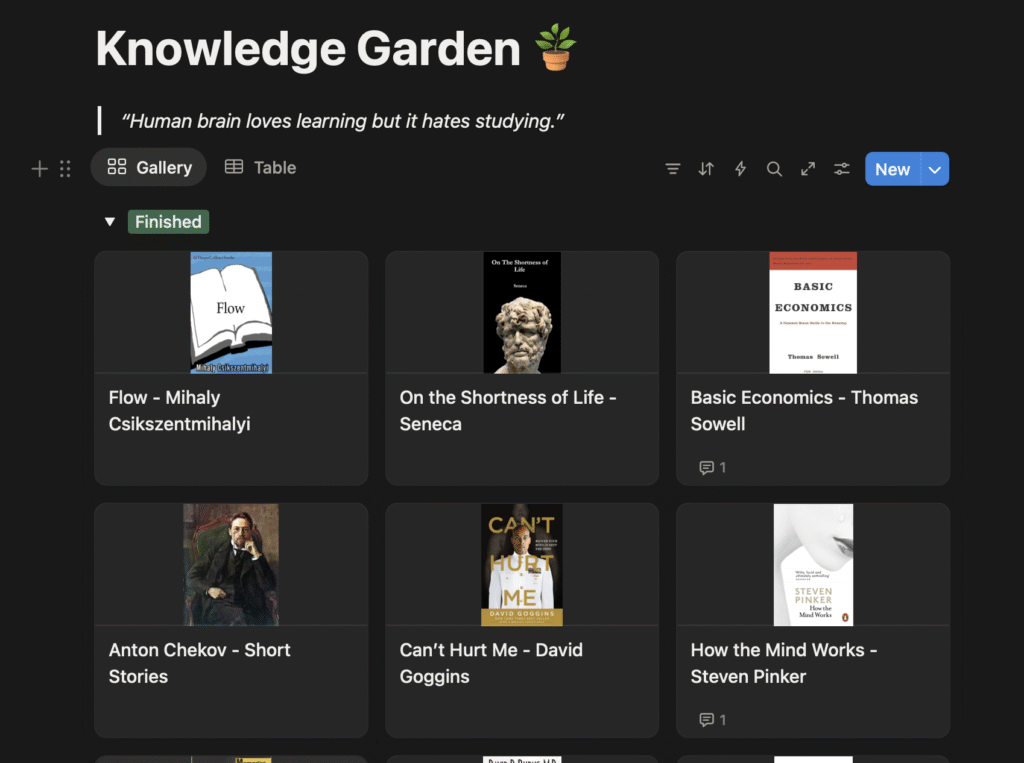Screen dimensions: 1024x763
Task: Collapse the Finished group triangle
Action: (x=110, y=222)
